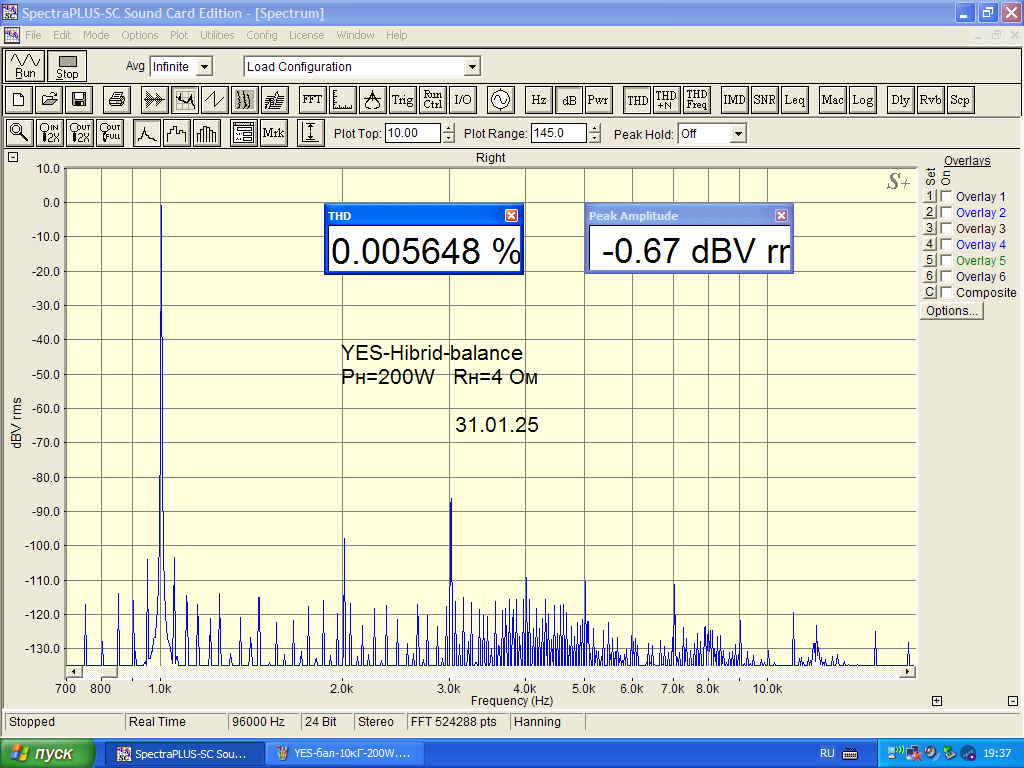Open FFT settings button
This screenshot has width=1024, height=768.
(312, 100)
